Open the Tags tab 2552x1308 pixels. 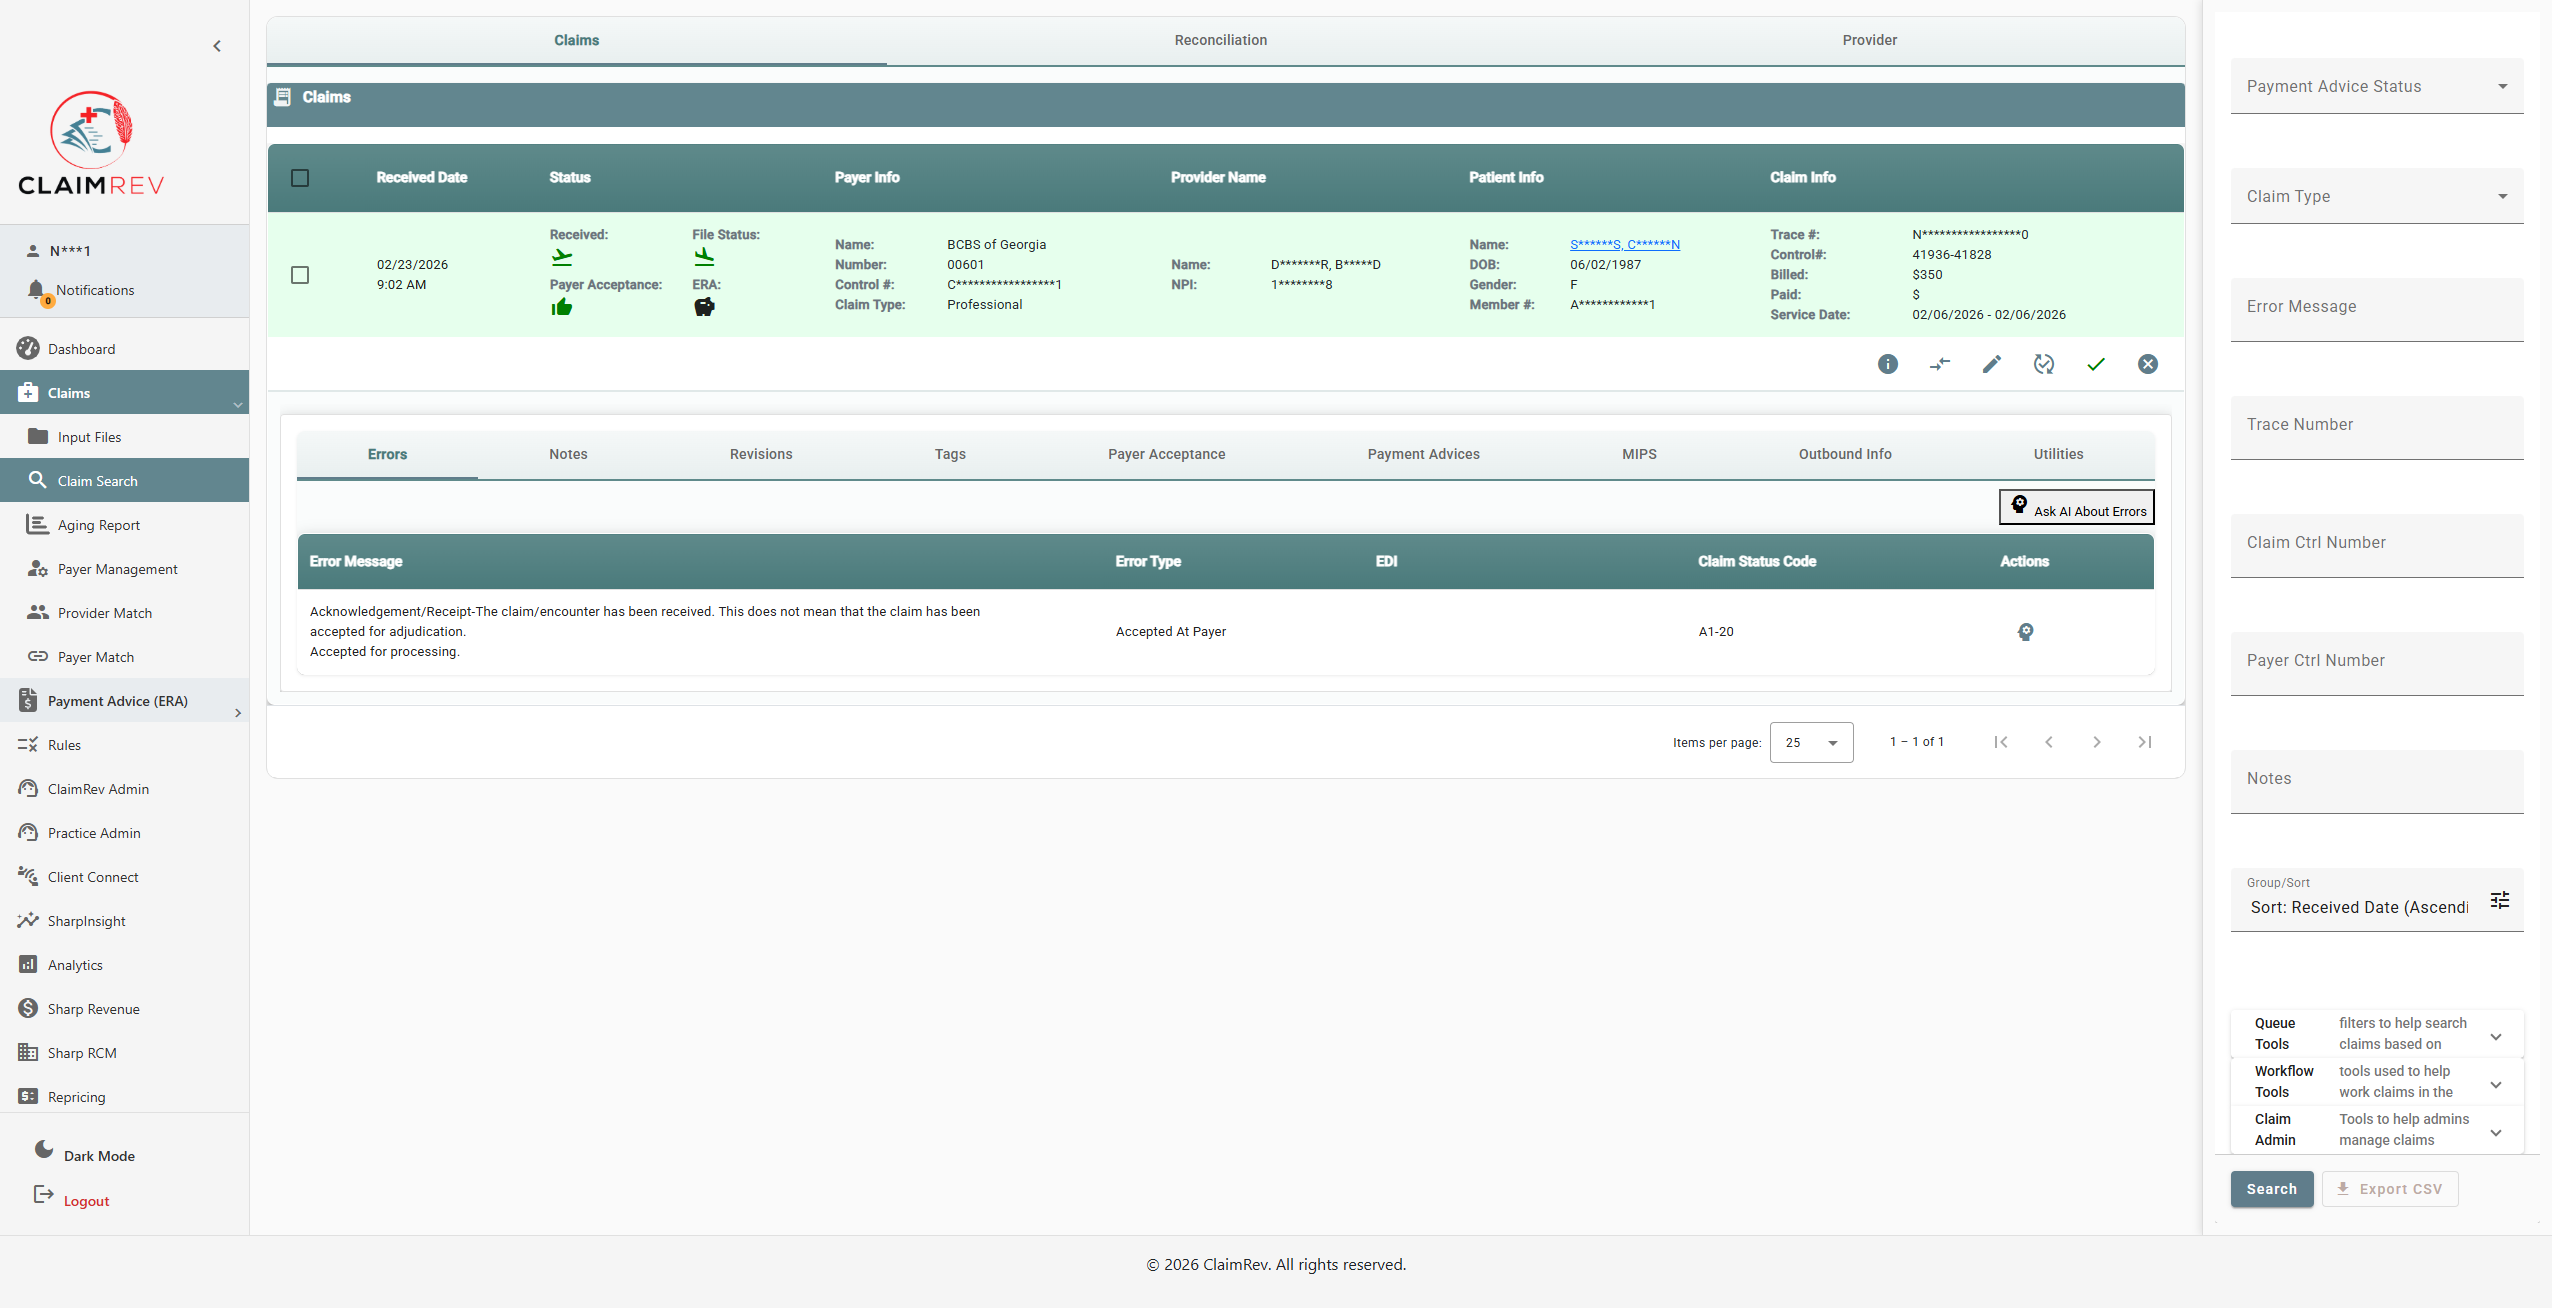point(950,454)
